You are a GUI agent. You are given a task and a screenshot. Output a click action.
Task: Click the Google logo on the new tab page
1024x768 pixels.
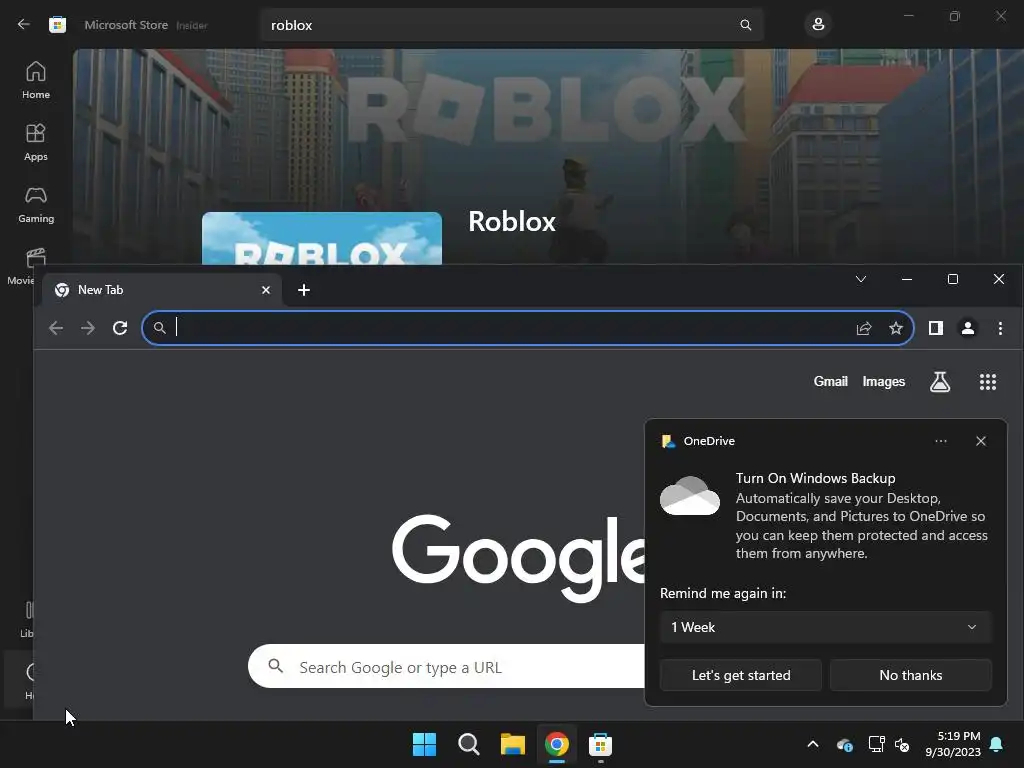[x=519, y=557]
